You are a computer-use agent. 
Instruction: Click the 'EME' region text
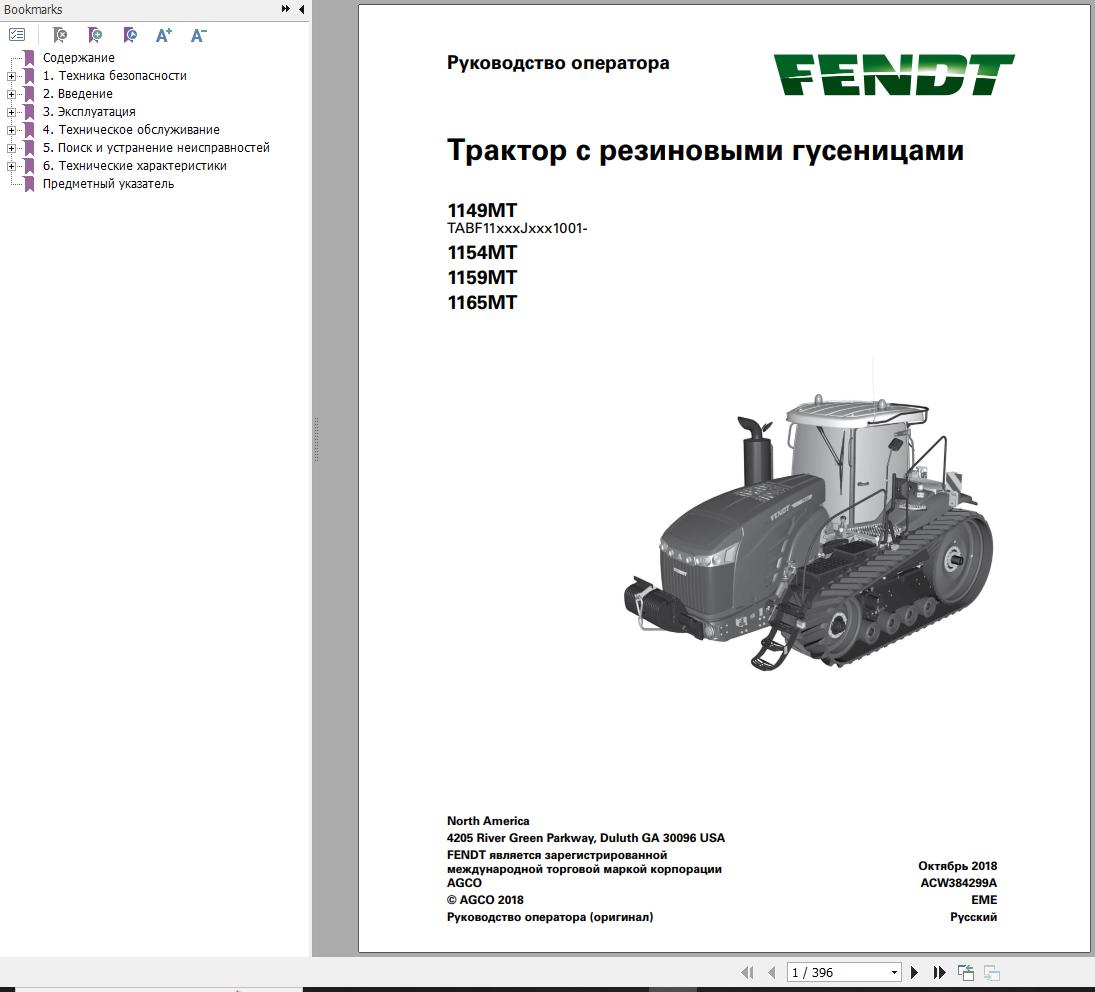point(984,900)
